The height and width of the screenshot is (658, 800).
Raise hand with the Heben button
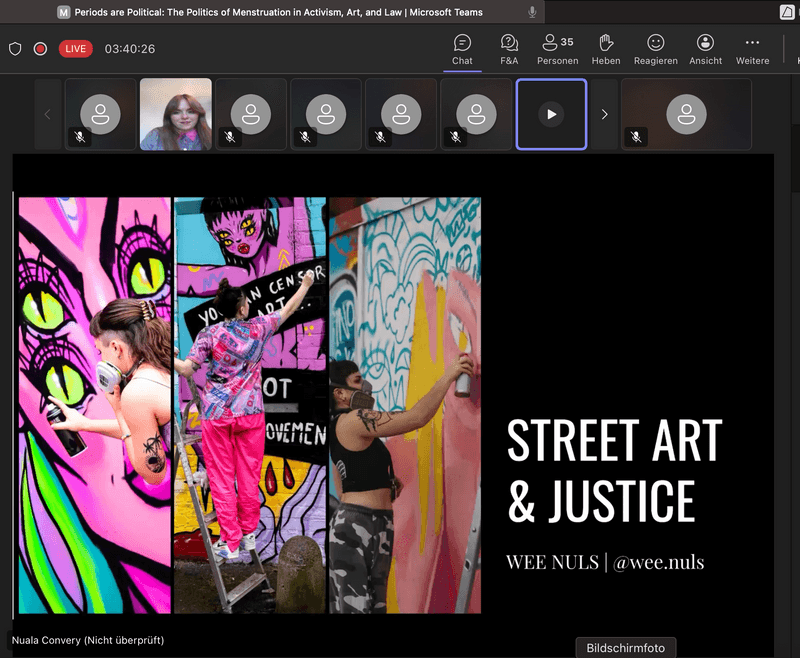(605, 49)
